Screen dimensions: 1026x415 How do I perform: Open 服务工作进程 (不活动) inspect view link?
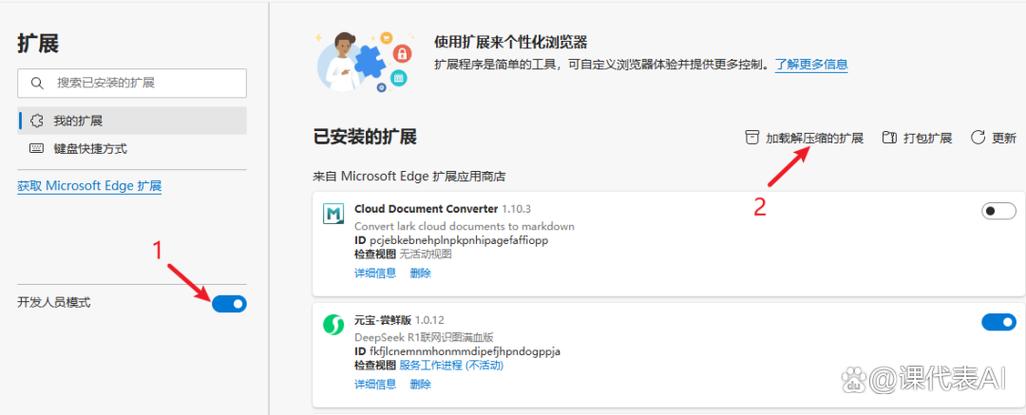[451, 365]
